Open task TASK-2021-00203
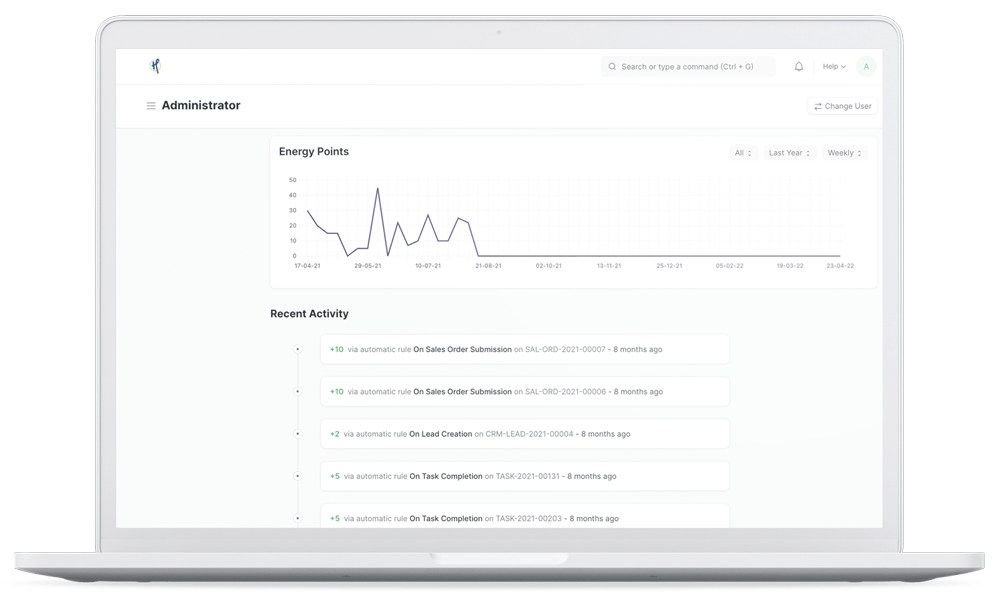This screenshot has width=1000, height=616. click(x=529, y=519)
